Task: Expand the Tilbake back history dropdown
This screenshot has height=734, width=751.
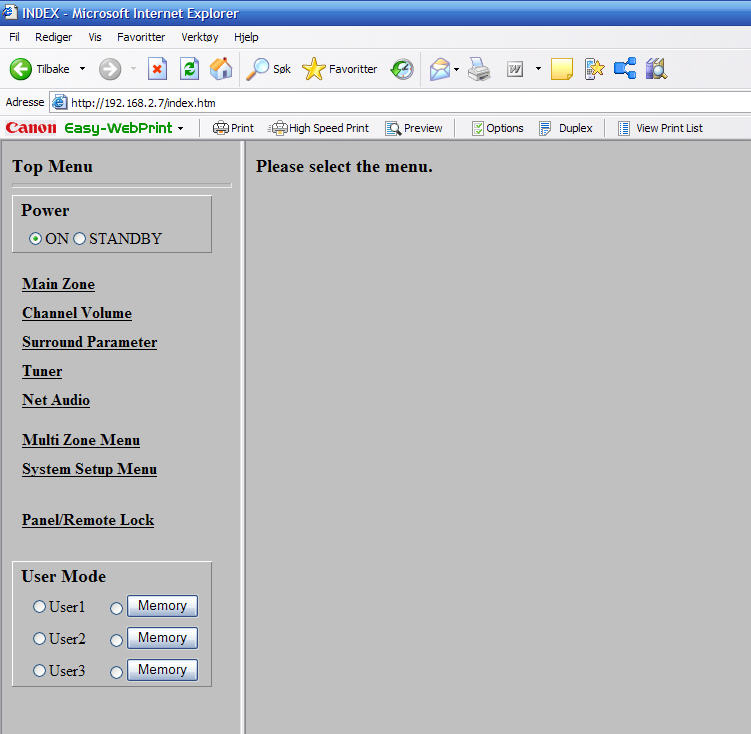Action: (x=82, y=69)
